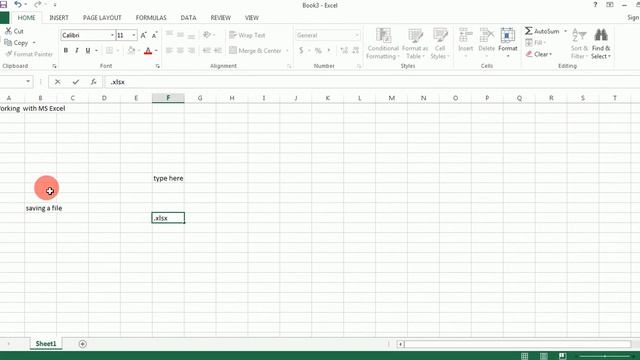Set middle vertical alignment
The height and width of the screenshot is (360, 640).
(x=180, y=35)
